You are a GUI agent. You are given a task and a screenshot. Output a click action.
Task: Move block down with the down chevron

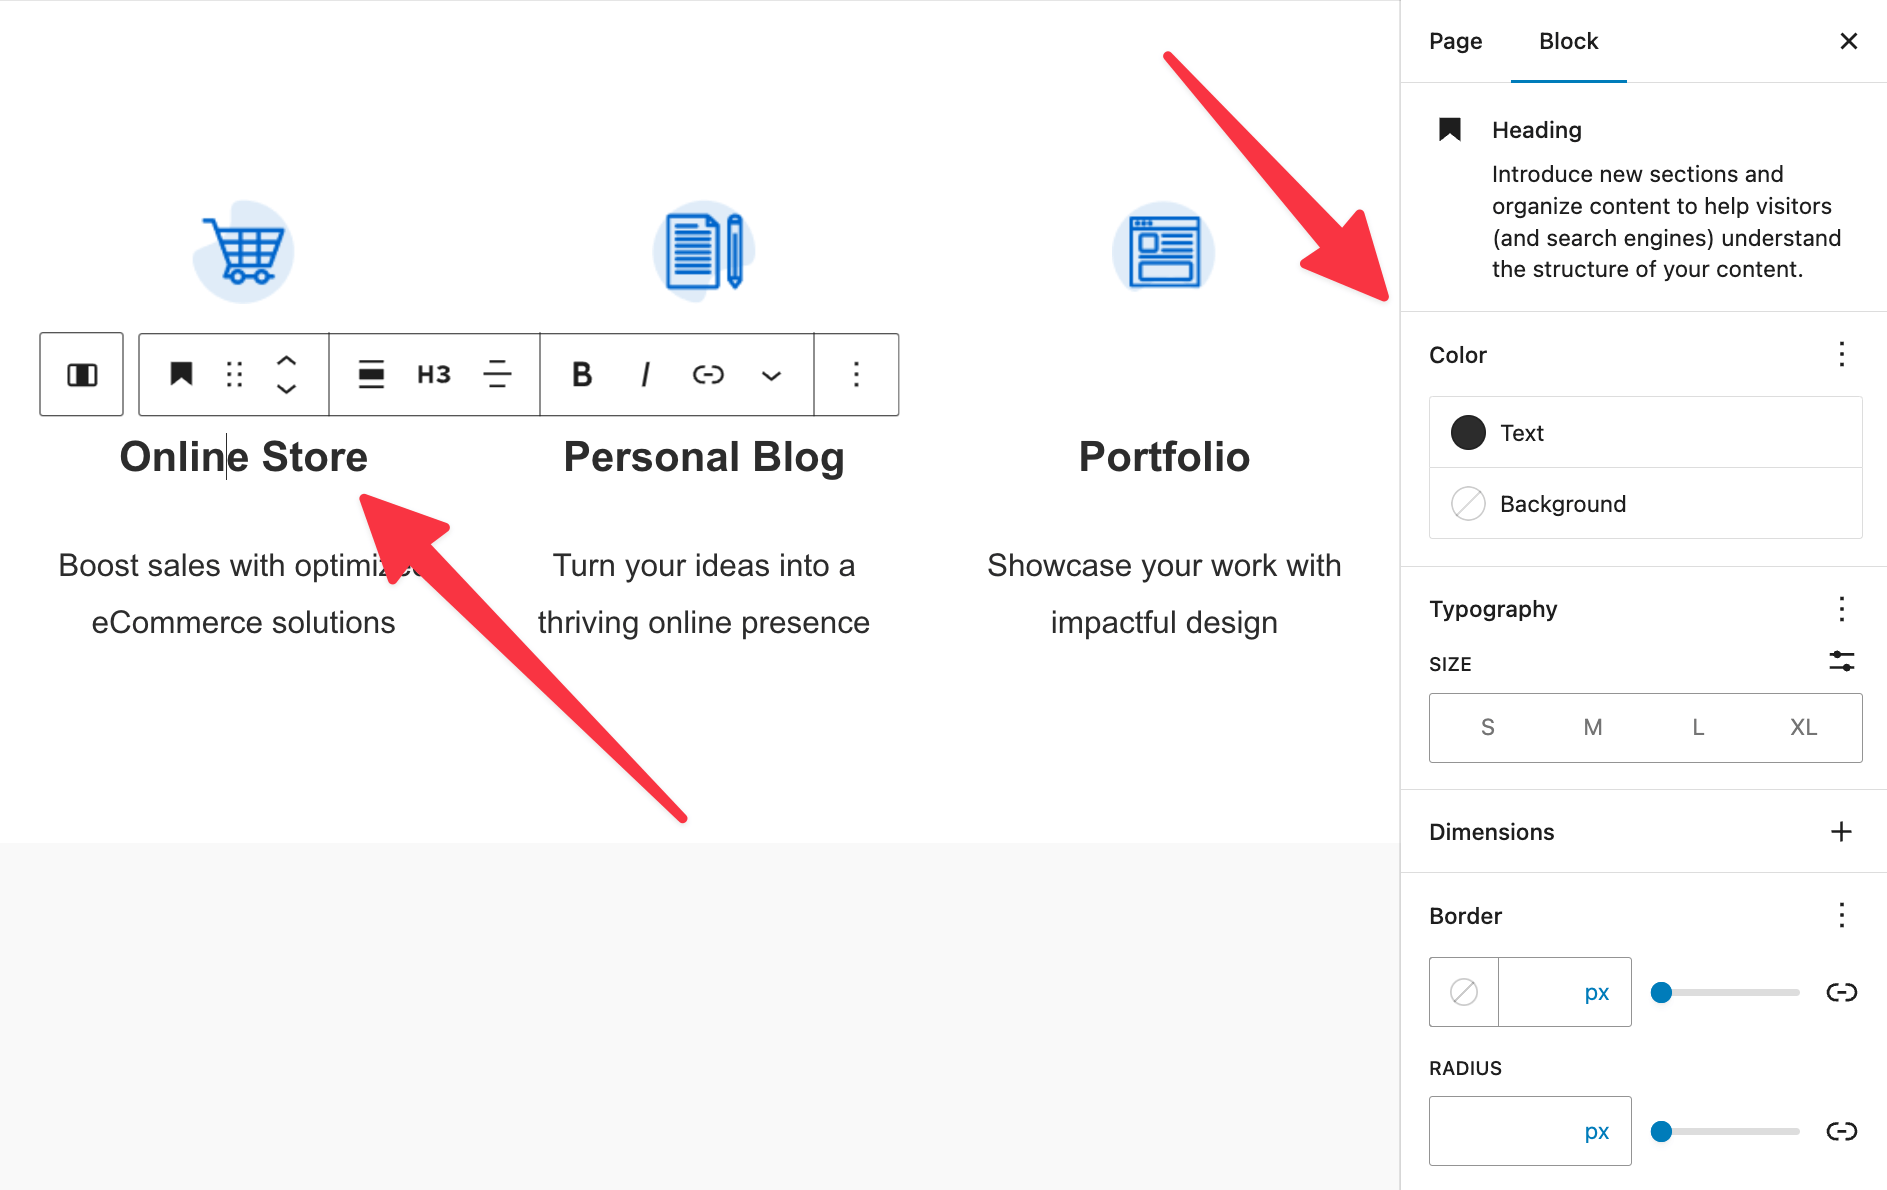(x=286, y=389)
